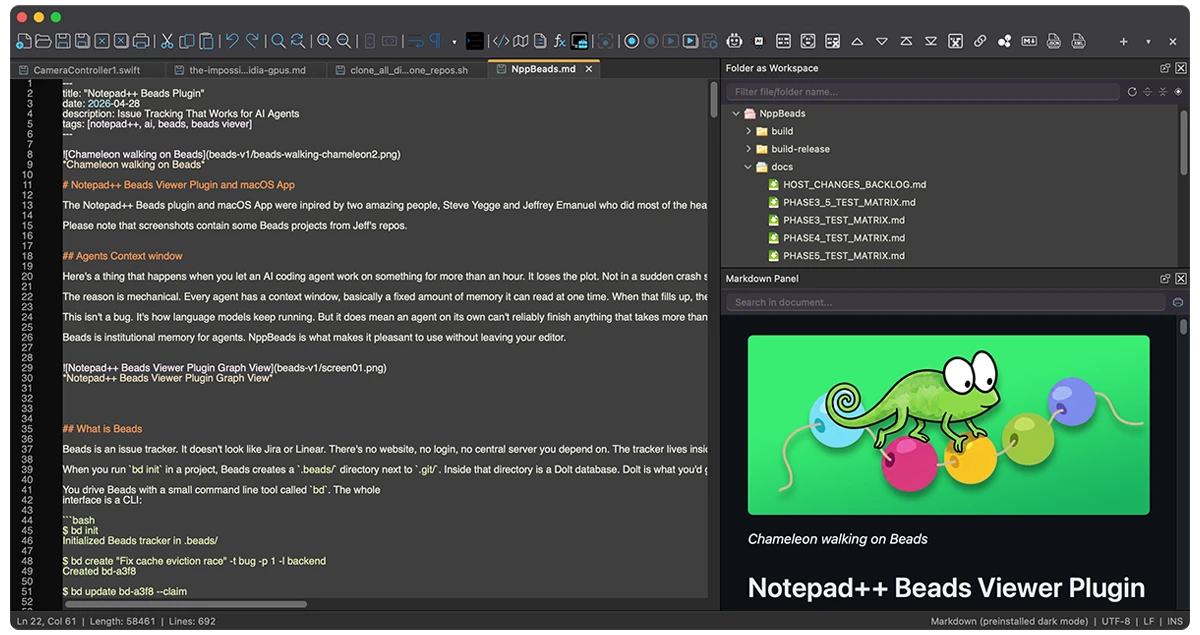Click the chain link toolbar icon
Image resolution: width=1200 pixels, height=635 pixels.
[x=980, y=41]
